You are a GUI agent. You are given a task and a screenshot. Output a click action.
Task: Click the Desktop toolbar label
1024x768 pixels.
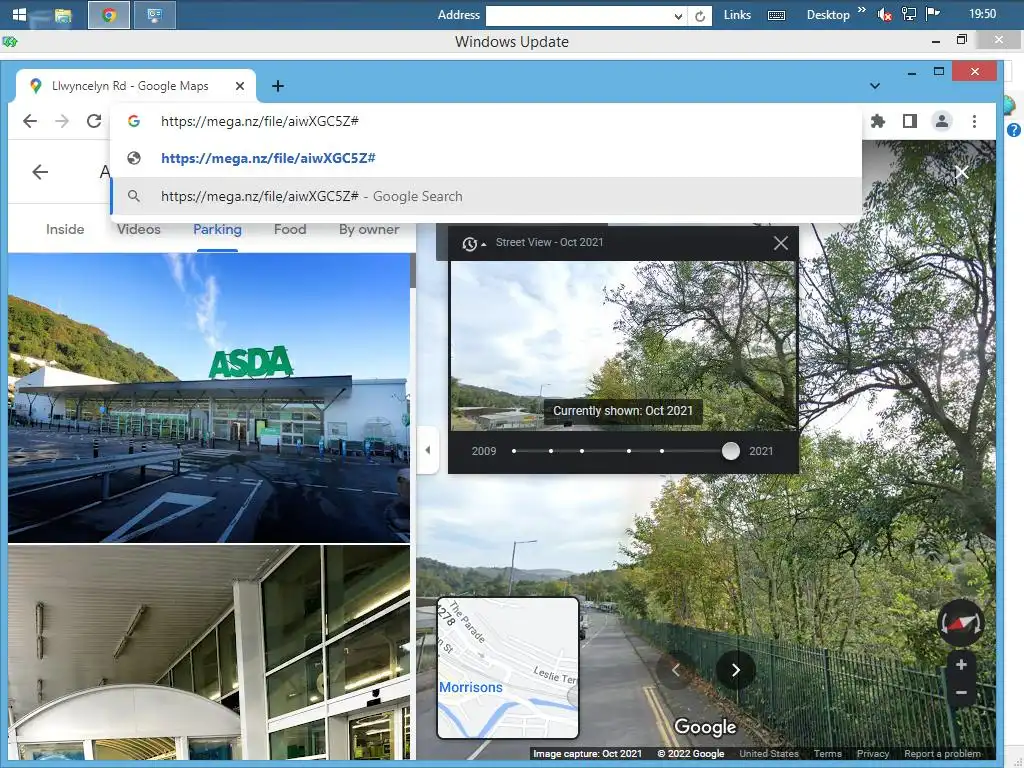(x=828, y=14)
